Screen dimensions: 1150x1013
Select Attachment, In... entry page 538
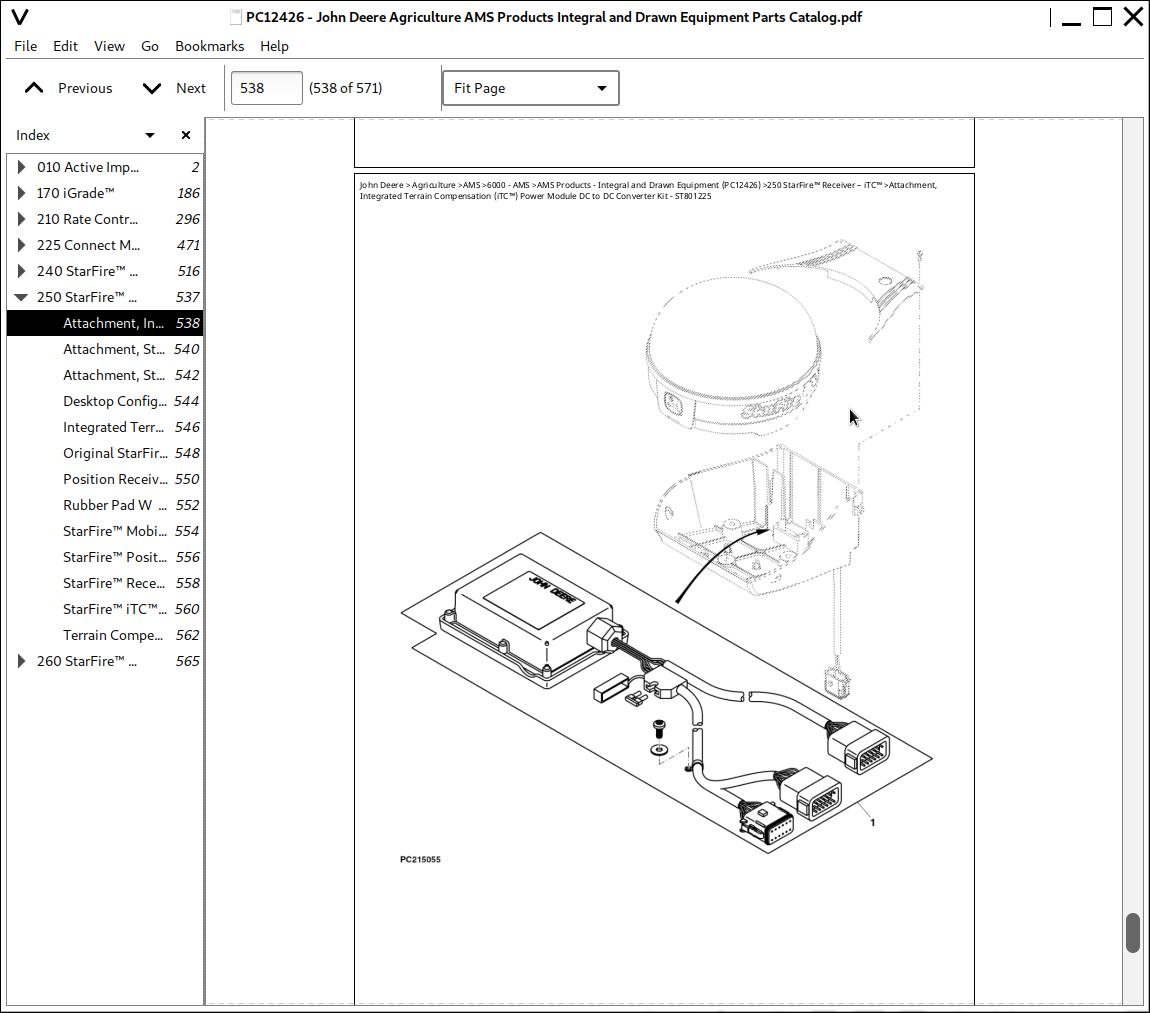pos(105,323)
